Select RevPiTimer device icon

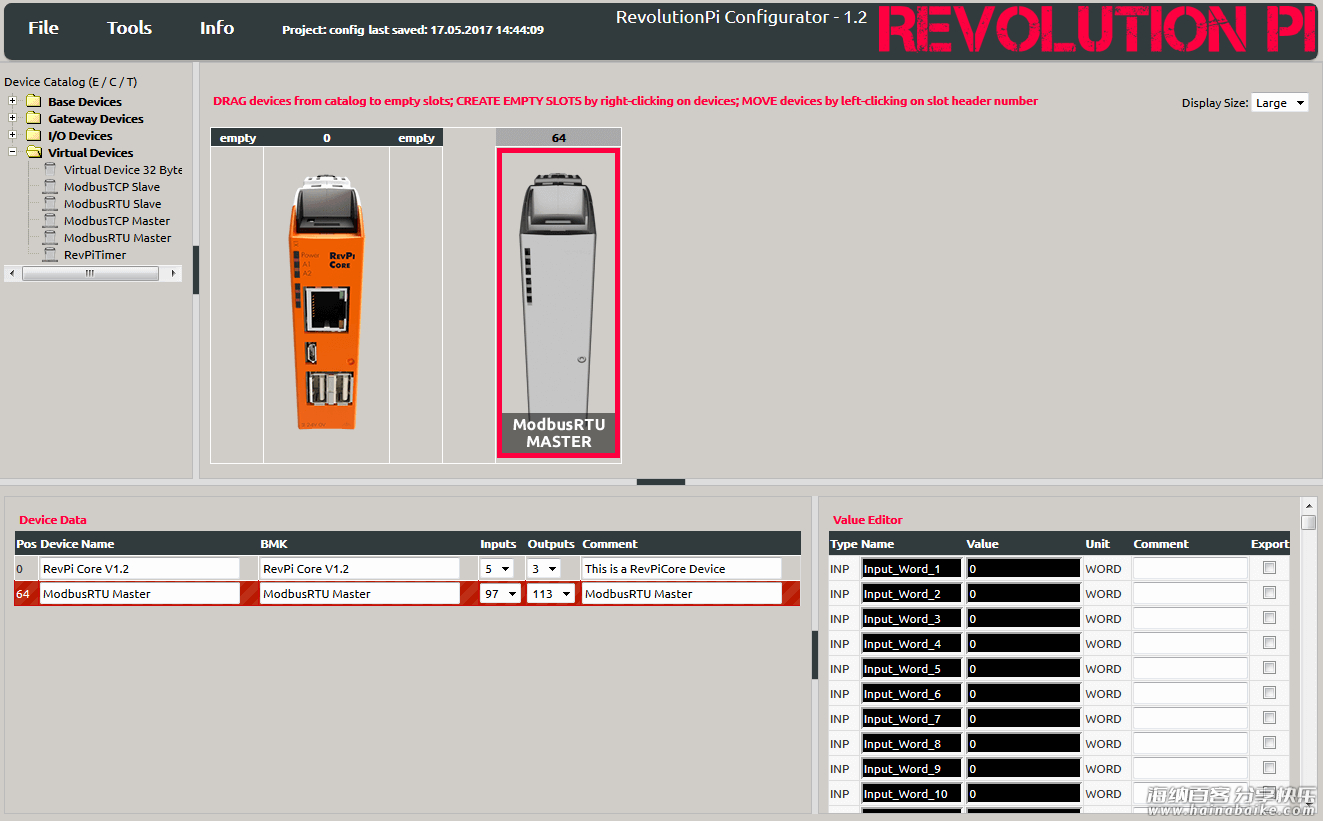click(51, 255)
